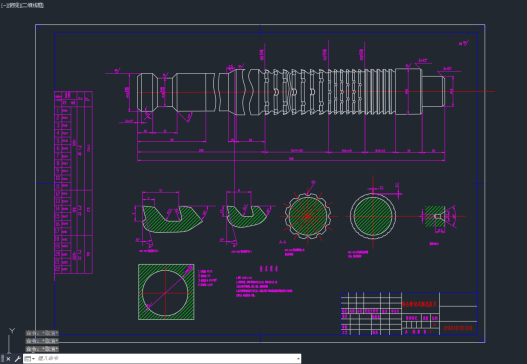Image resolution: width=527 pixels, height=364 pixels.
Task: Click the tooth data table on left
Action: (x=73, y=183)
